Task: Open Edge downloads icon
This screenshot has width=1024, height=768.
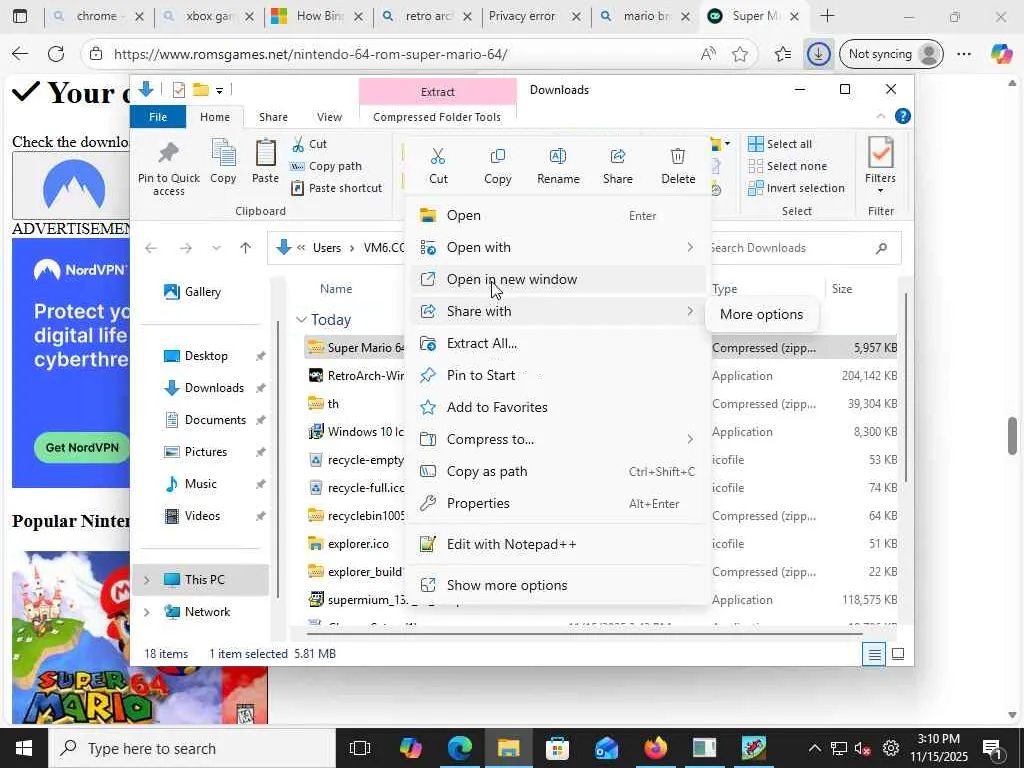Action: point(818,54)
